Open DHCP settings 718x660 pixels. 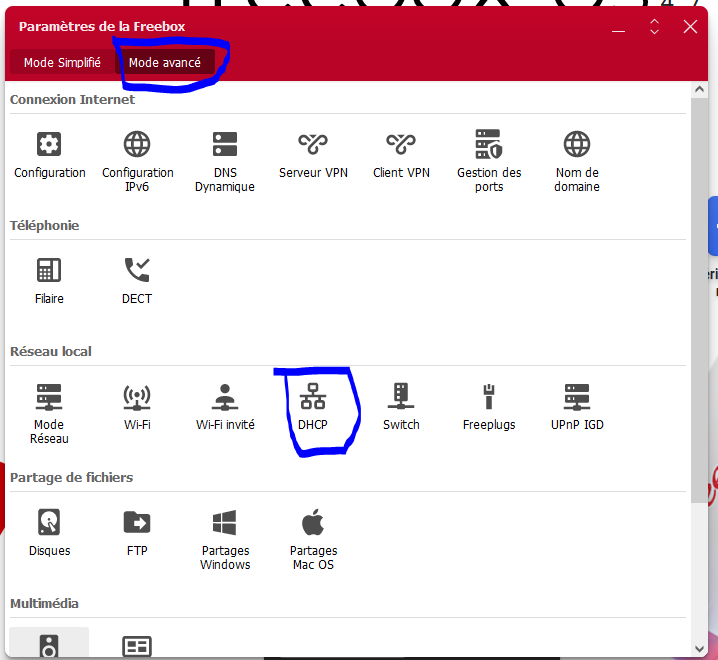pyautogui.click(x=313, y=407)
